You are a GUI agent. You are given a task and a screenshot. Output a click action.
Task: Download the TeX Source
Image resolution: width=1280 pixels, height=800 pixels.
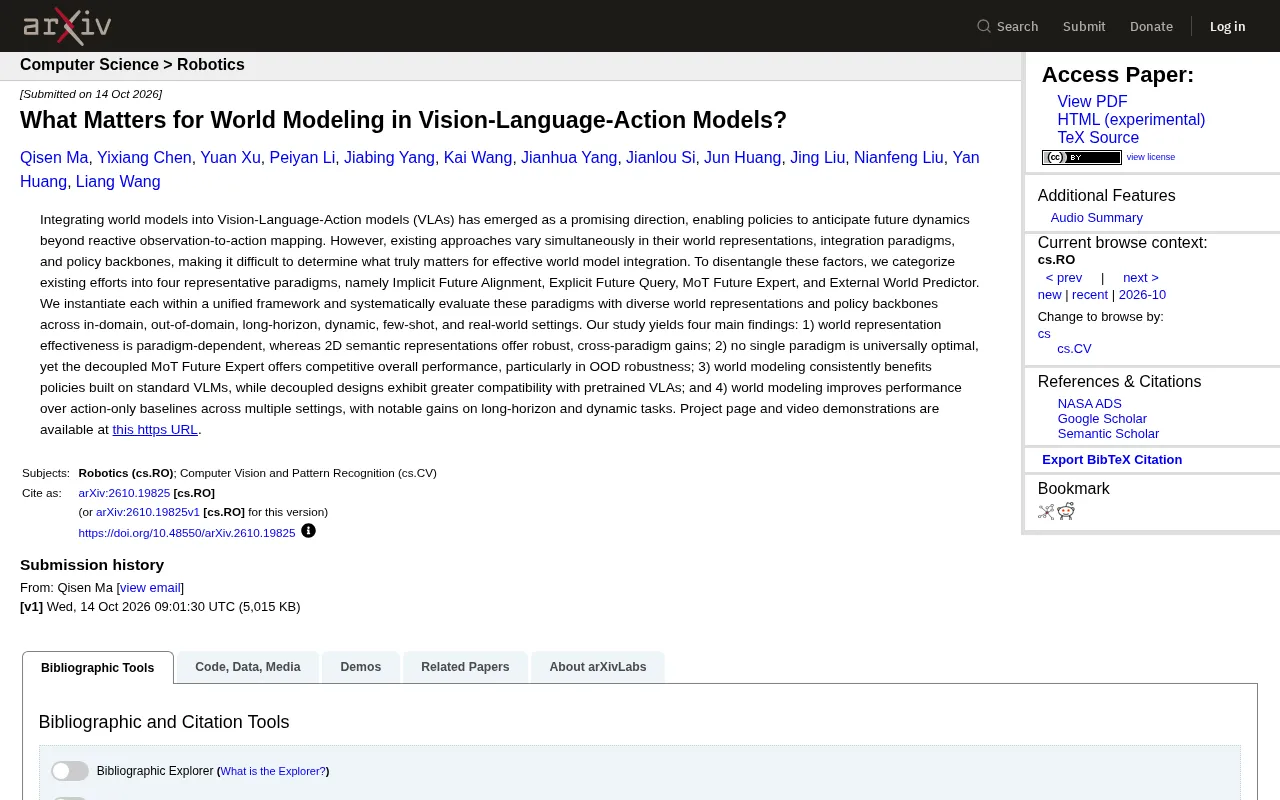coord(1098,138)
